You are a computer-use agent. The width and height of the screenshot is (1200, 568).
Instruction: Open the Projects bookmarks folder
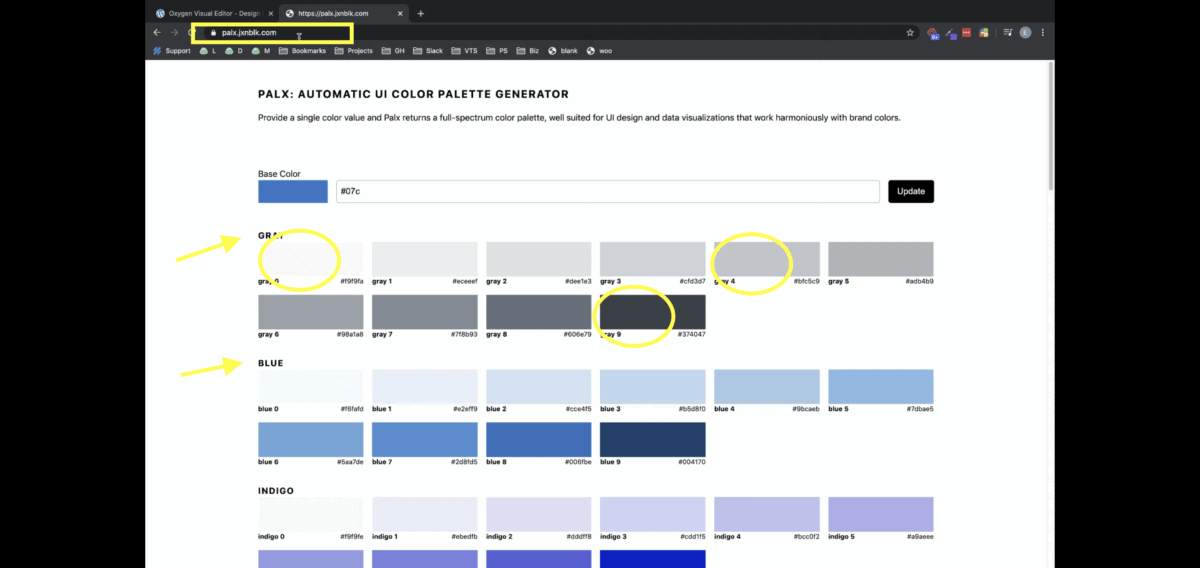tap(353, 50)
